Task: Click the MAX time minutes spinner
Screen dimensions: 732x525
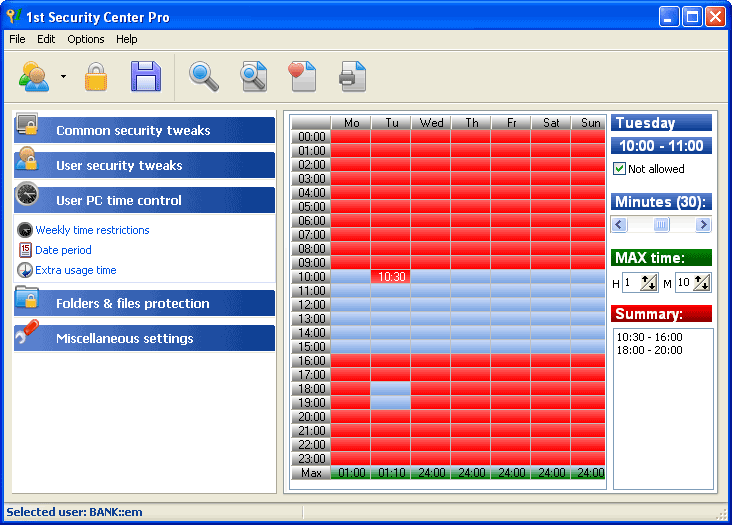Action: (x=702, y=283)
